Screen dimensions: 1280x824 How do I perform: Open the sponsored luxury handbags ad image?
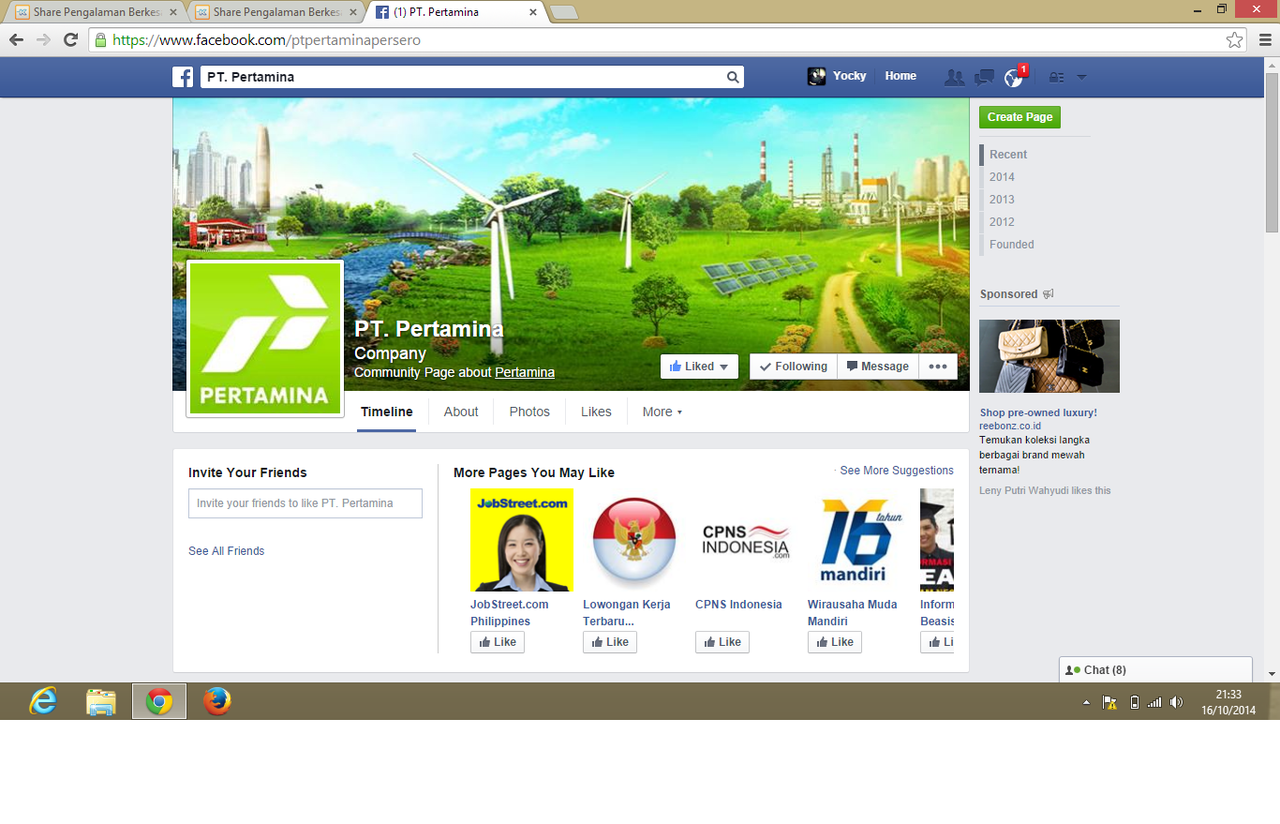pyautogui.click(x=1049, y=356)
